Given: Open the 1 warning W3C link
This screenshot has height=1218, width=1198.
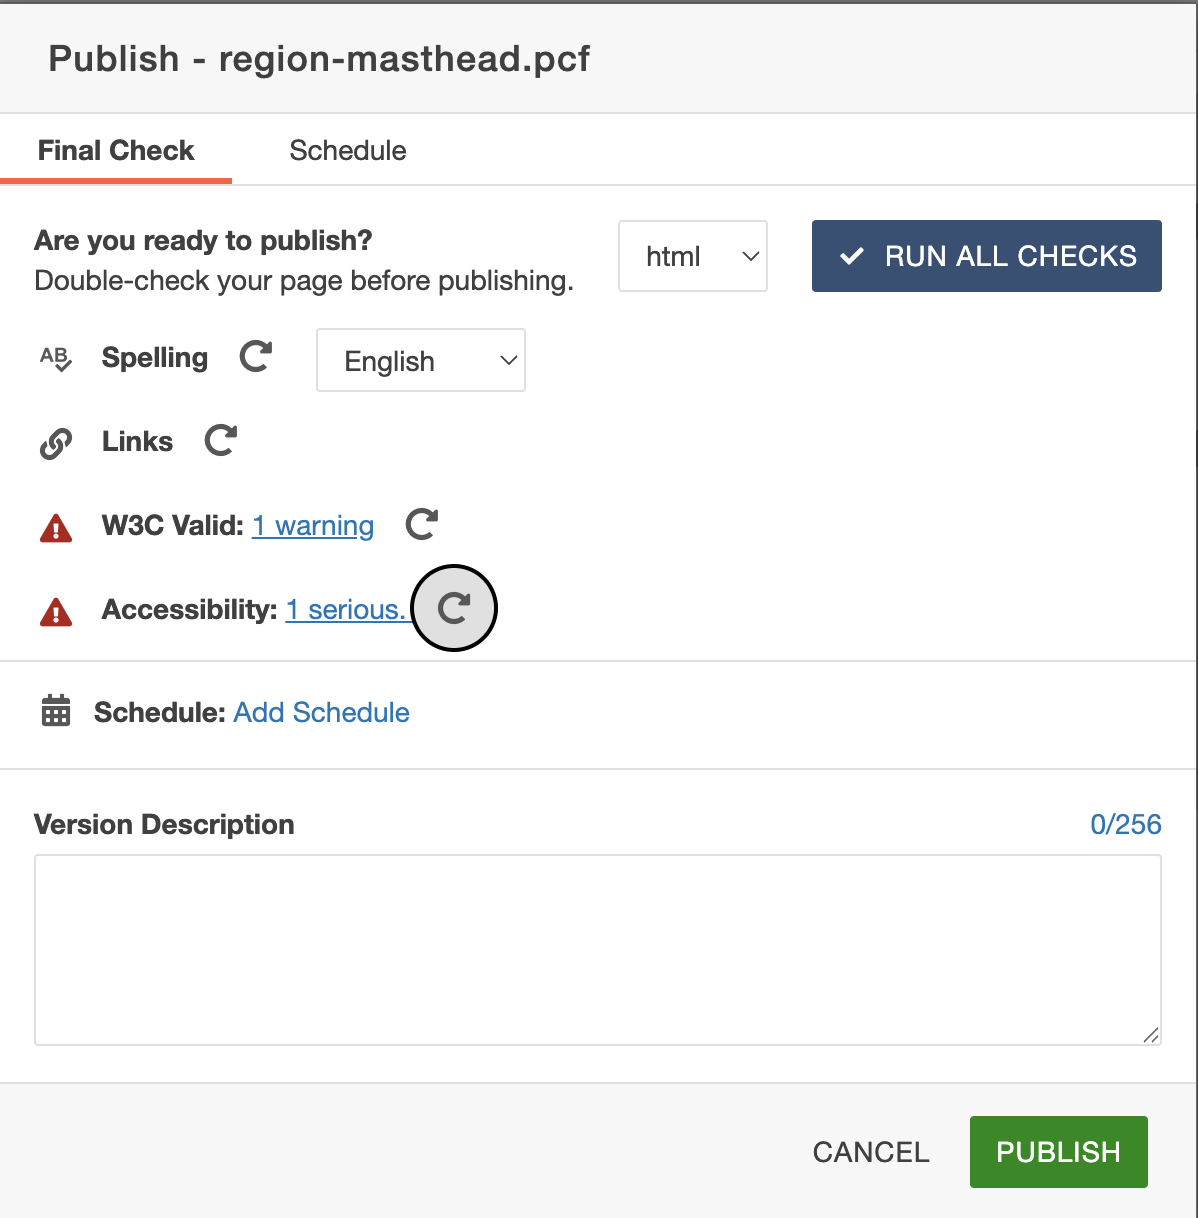Looking at the screenshot, I should (313, 525).
